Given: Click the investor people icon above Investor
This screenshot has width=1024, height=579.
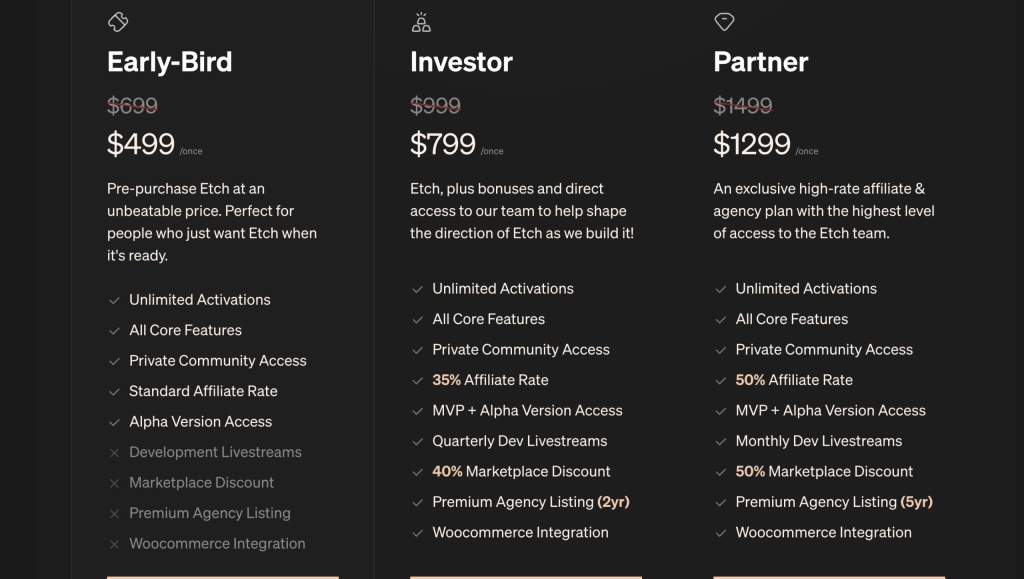Looking at the screenshot, I should pos(421,22).
